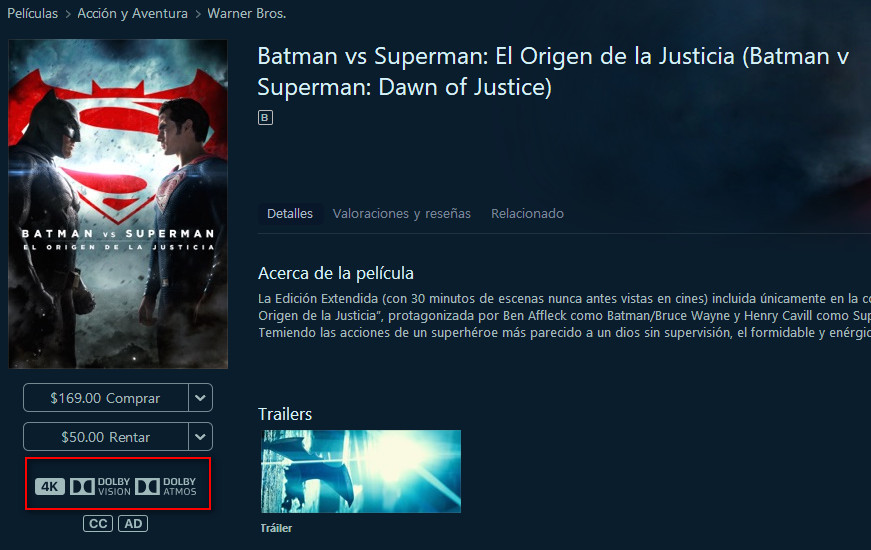871x550 pixels.
Task: Switch to Valoraciones y reseñas tab
Action: coord(402,214)
